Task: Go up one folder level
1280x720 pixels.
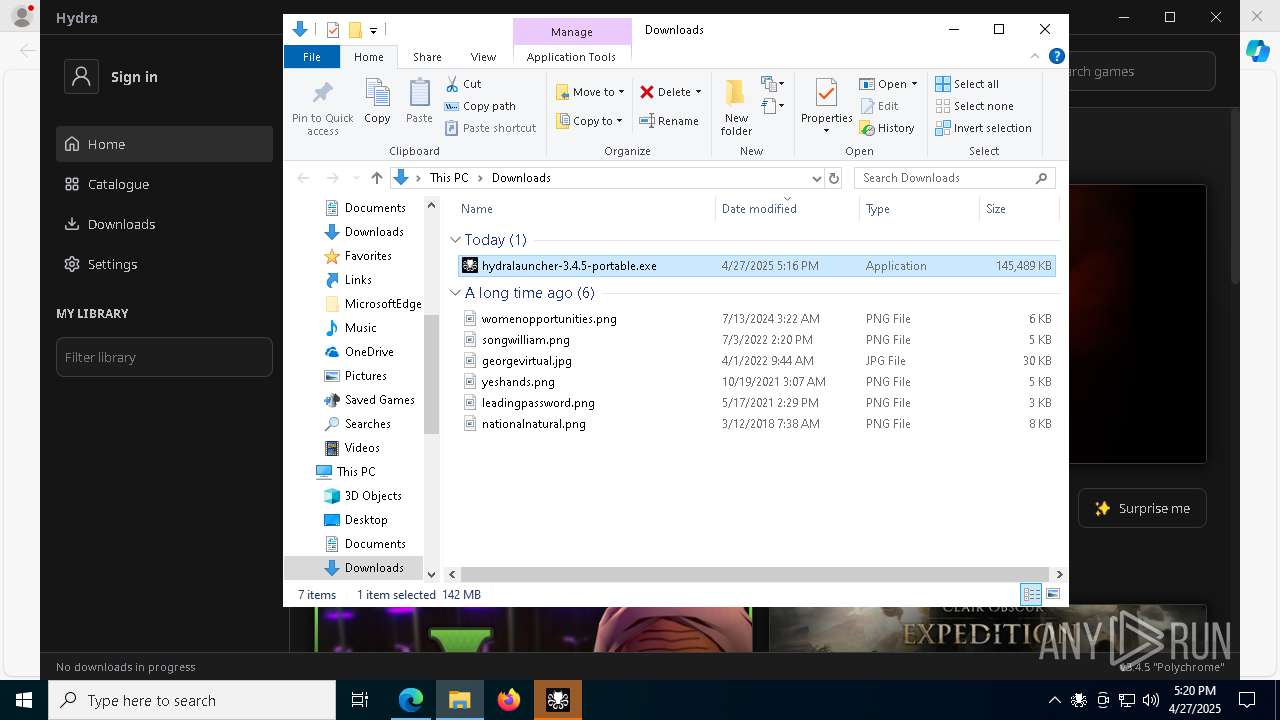Action: tap(376, 178)
